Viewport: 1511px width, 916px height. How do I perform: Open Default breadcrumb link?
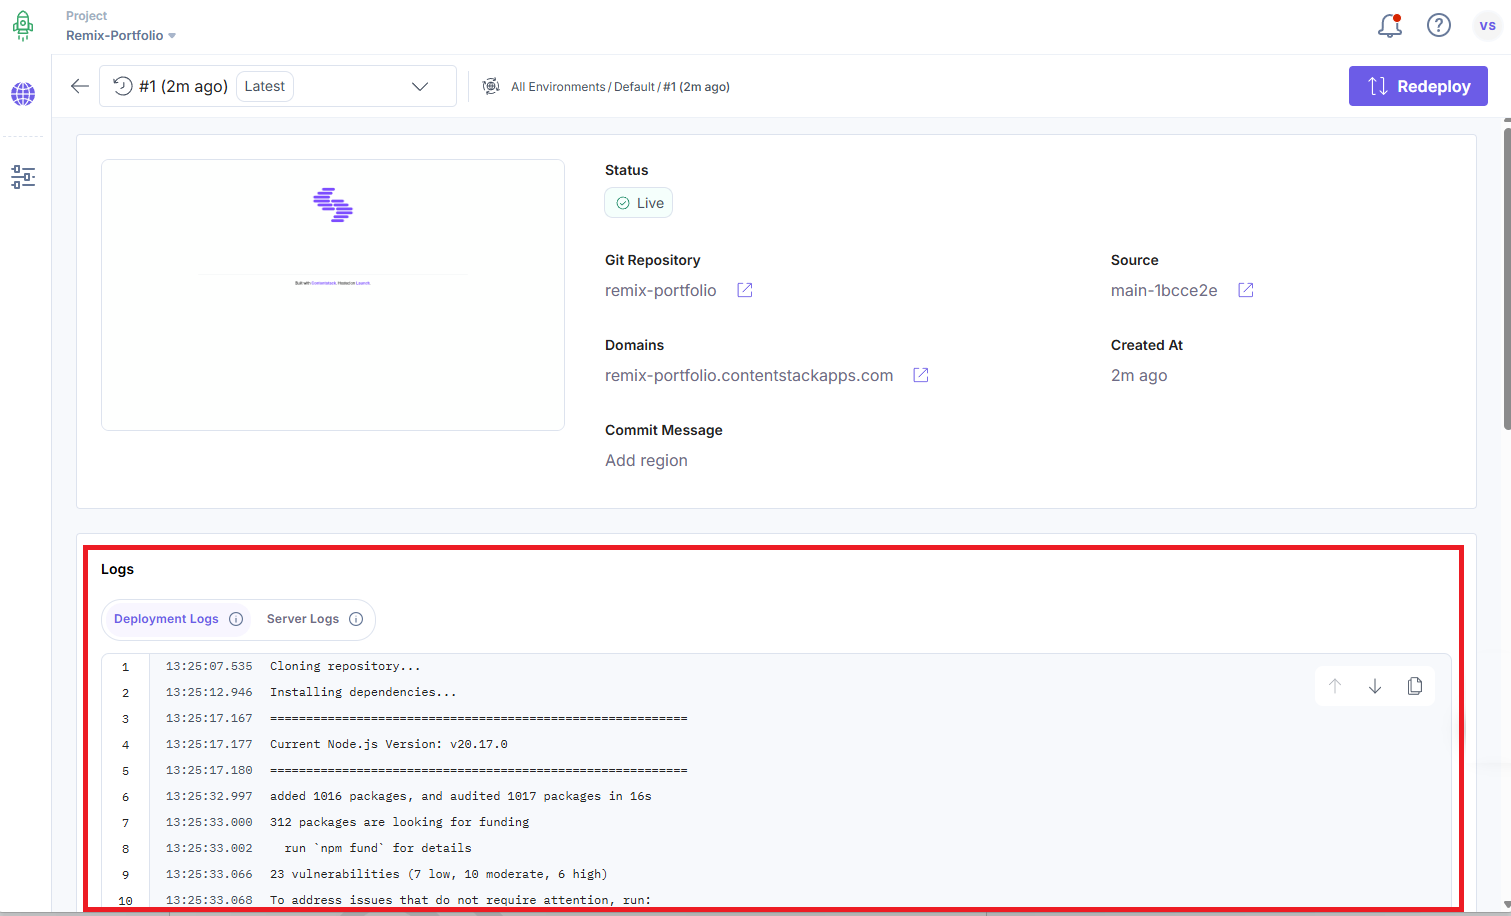634,87
